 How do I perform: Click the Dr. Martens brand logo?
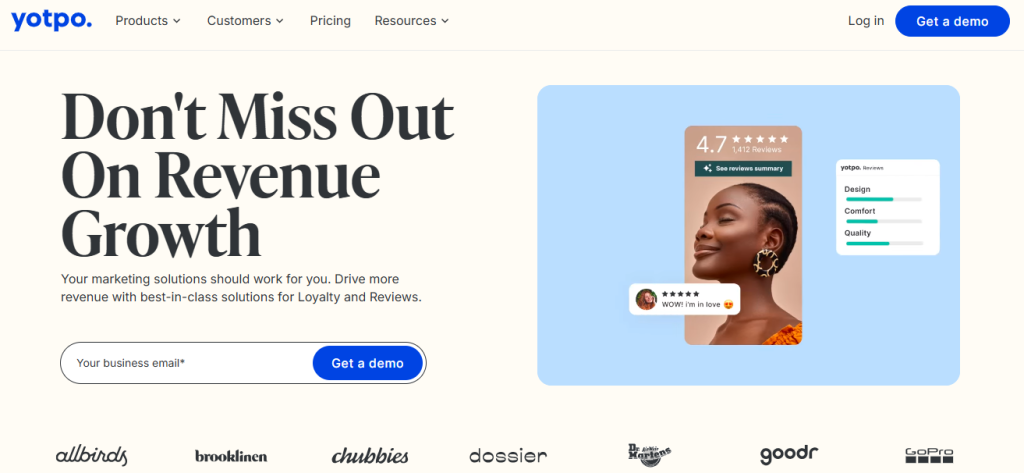648,455
